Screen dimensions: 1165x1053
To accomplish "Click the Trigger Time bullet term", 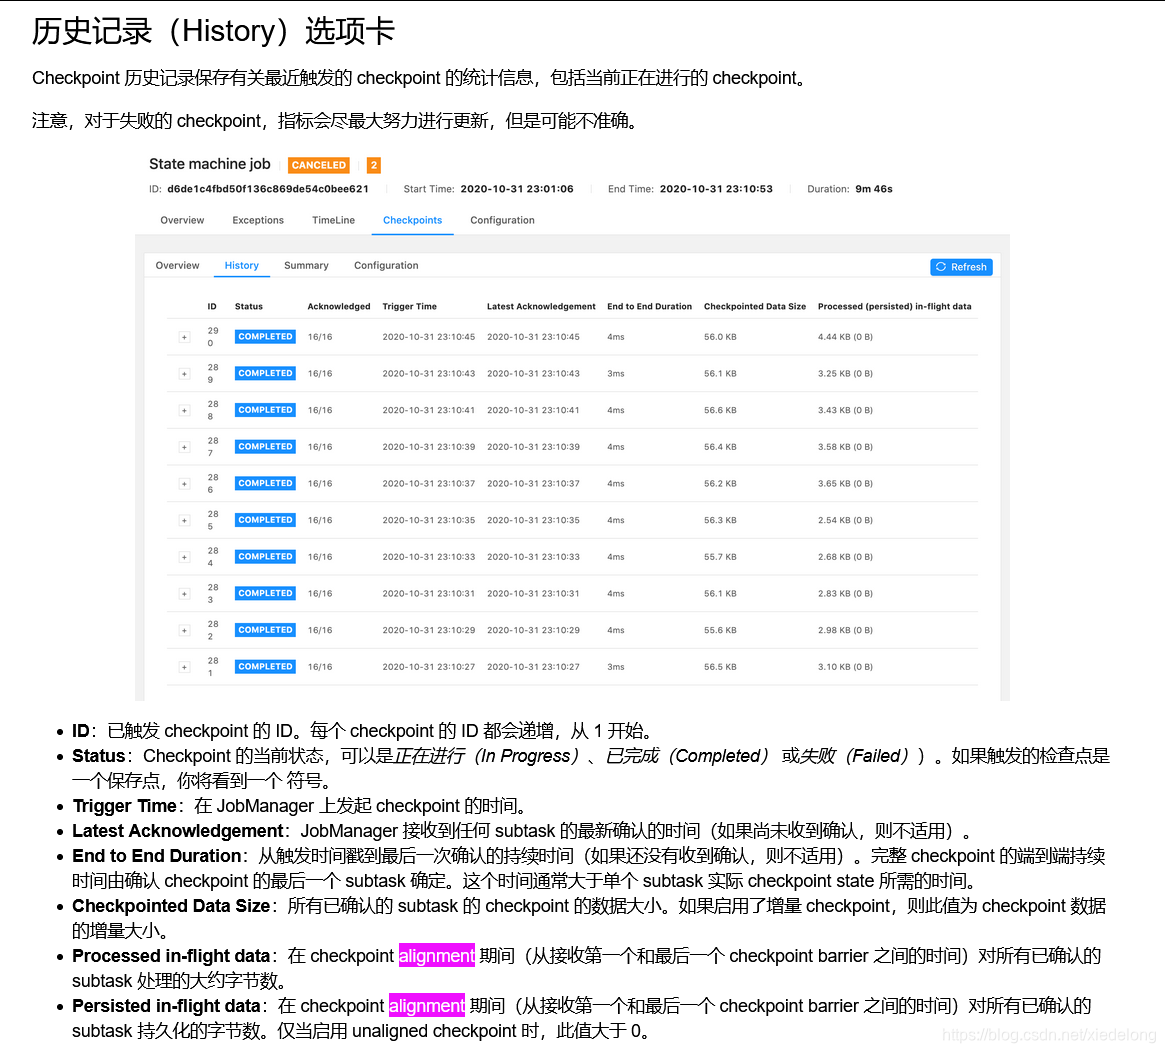I will point(124,806).
